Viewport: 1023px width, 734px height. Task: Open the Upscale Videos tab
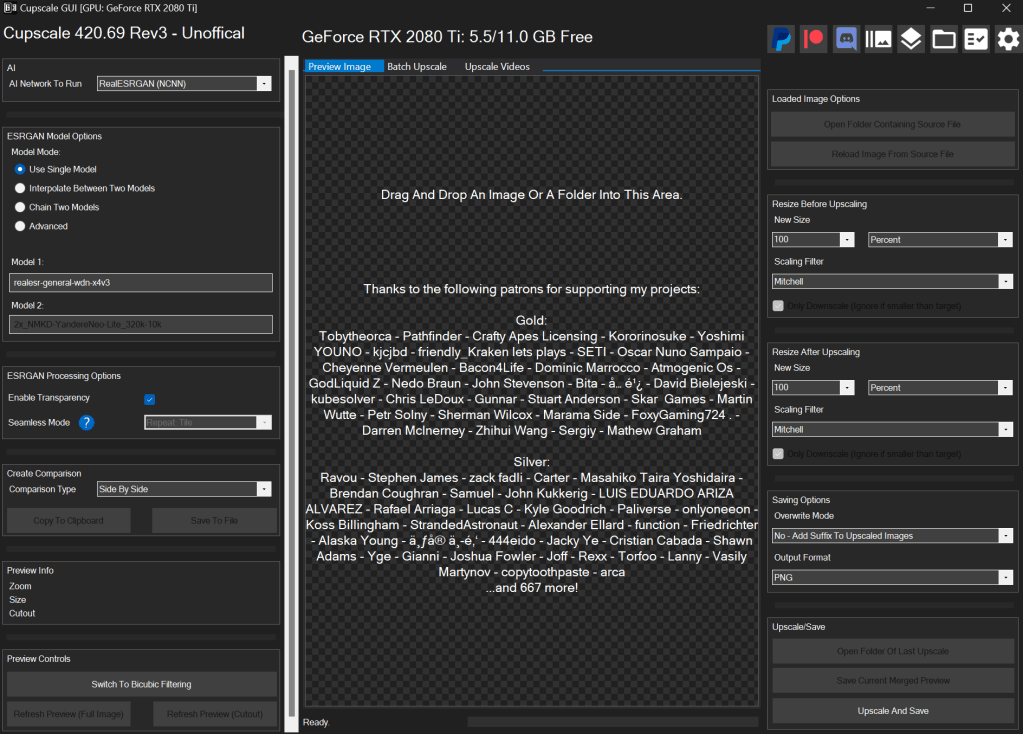(497, 67)
